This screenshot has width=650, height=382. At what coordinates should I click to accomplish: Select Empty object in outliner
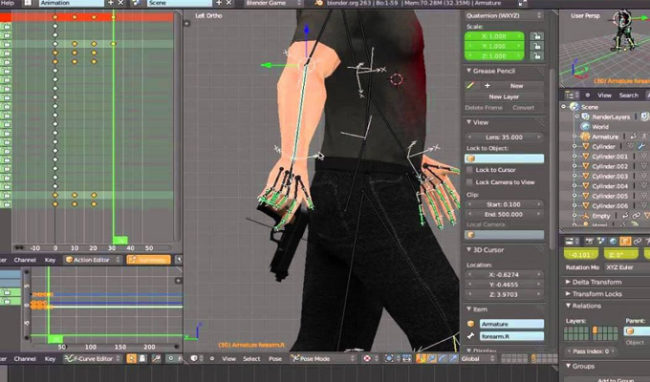601,216
